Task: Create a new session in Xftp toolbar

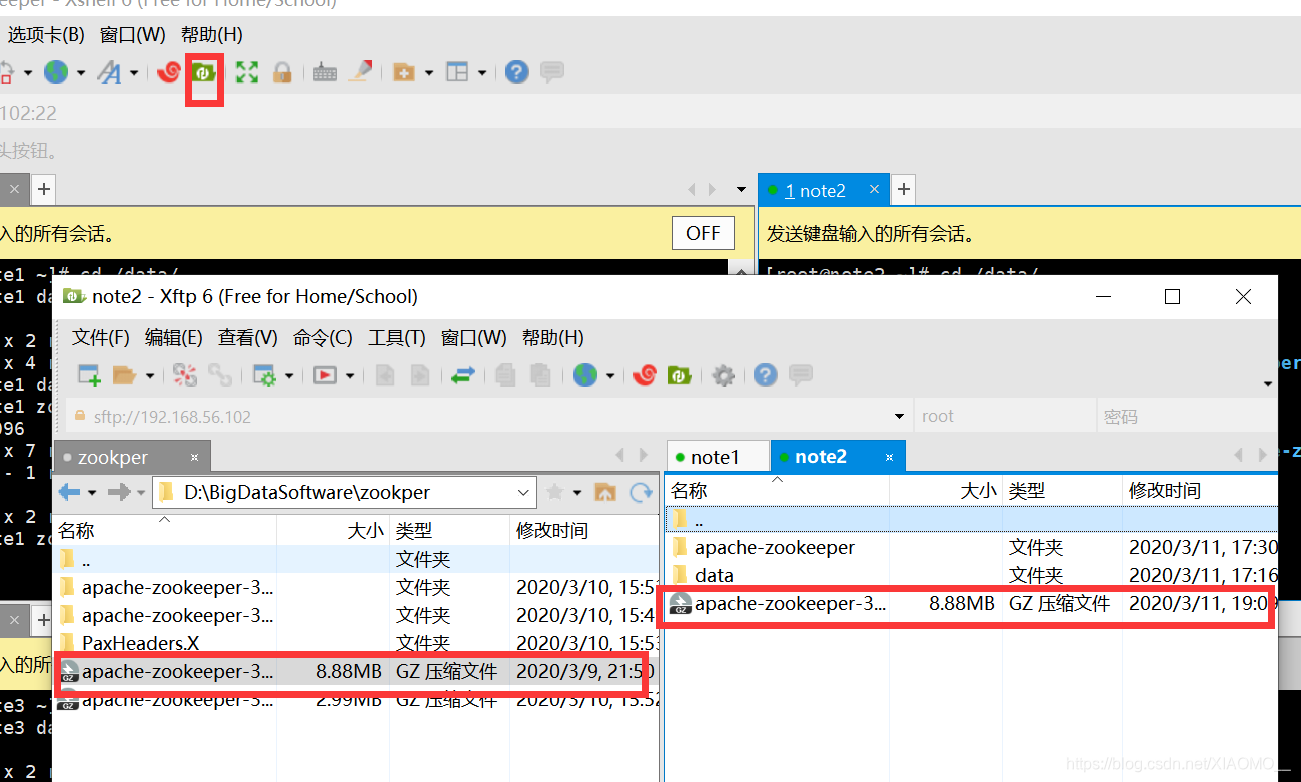Action: (x=89, y=375)
